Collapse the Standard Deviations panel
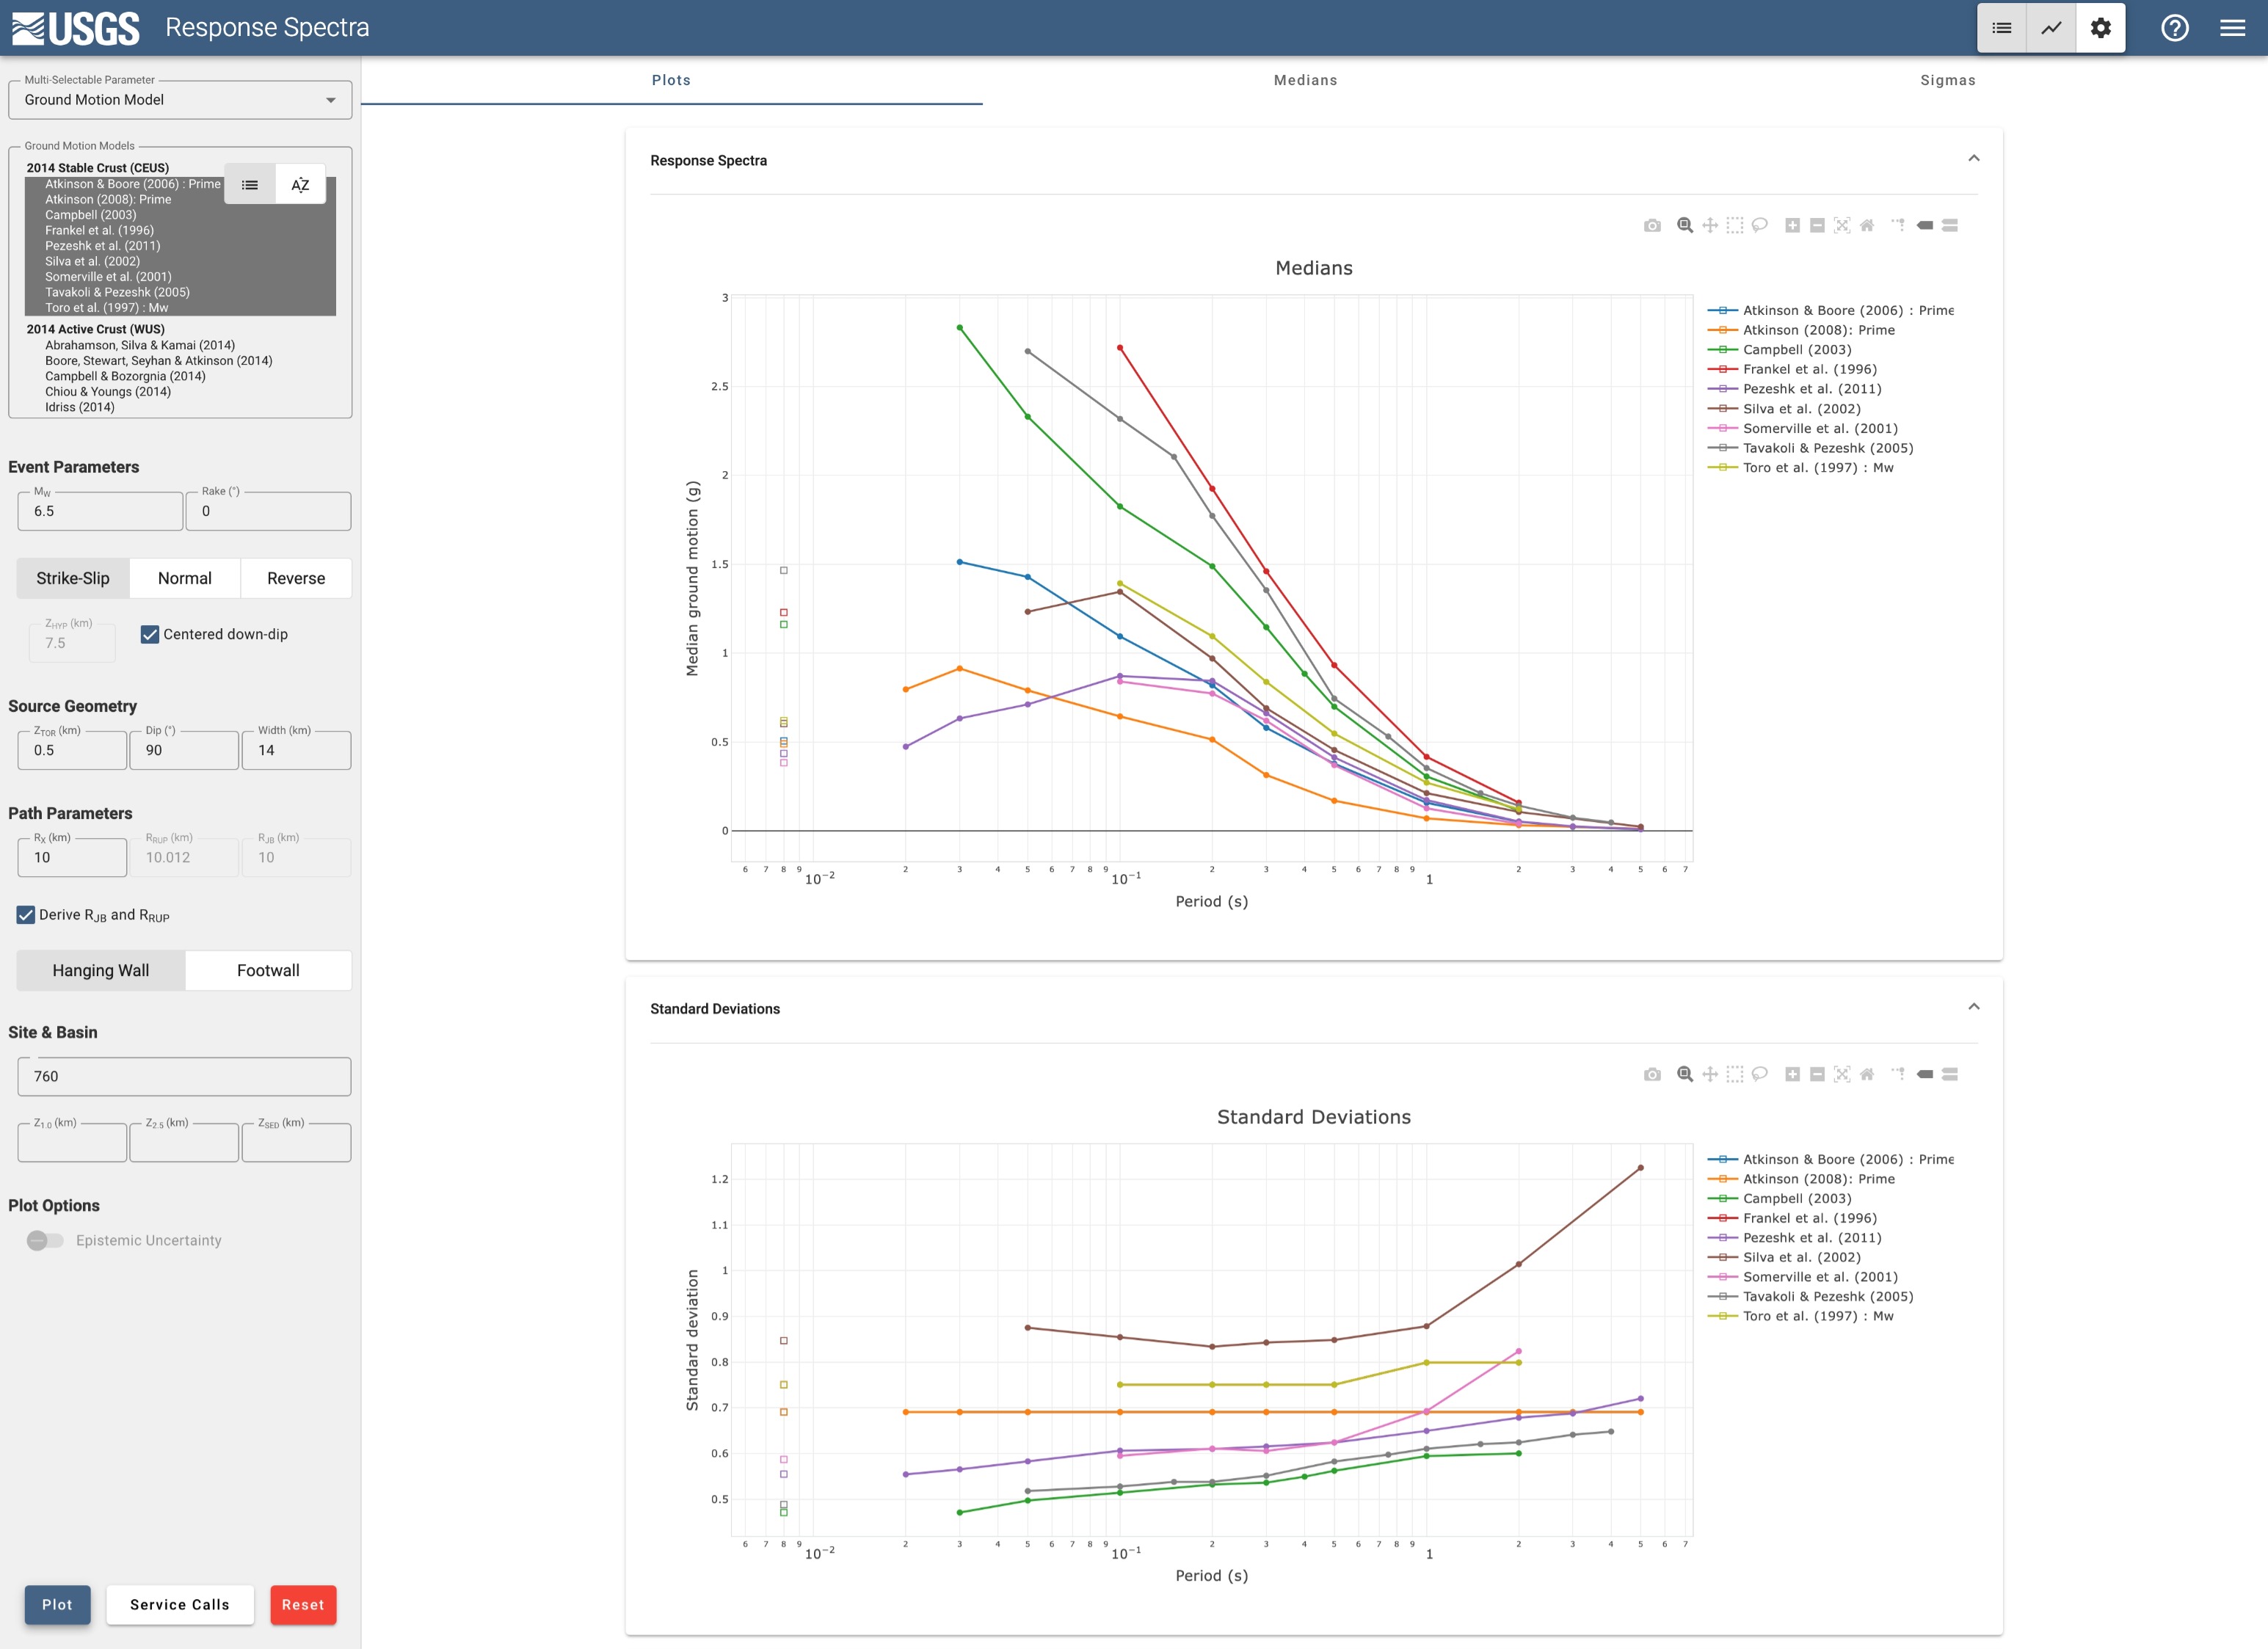2268x1649 pixels. click(1973, 1007)
